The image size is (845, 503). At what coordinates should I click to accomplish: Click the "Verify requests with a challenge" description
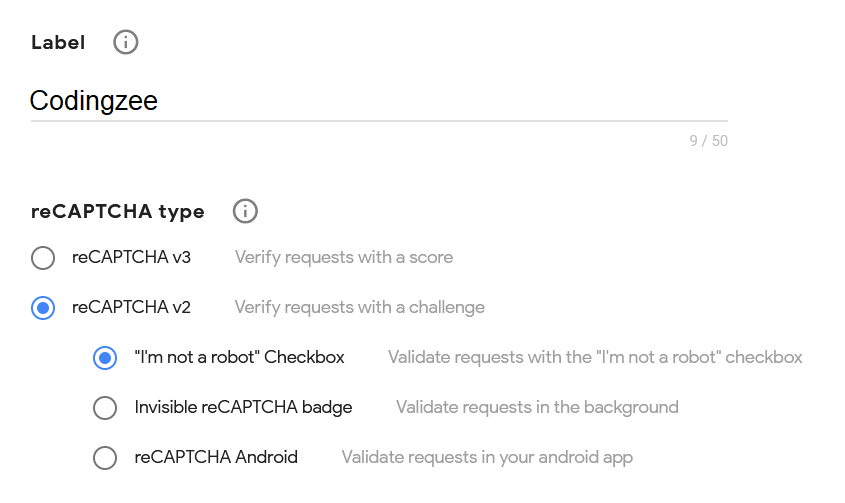(x=360, y=307)
